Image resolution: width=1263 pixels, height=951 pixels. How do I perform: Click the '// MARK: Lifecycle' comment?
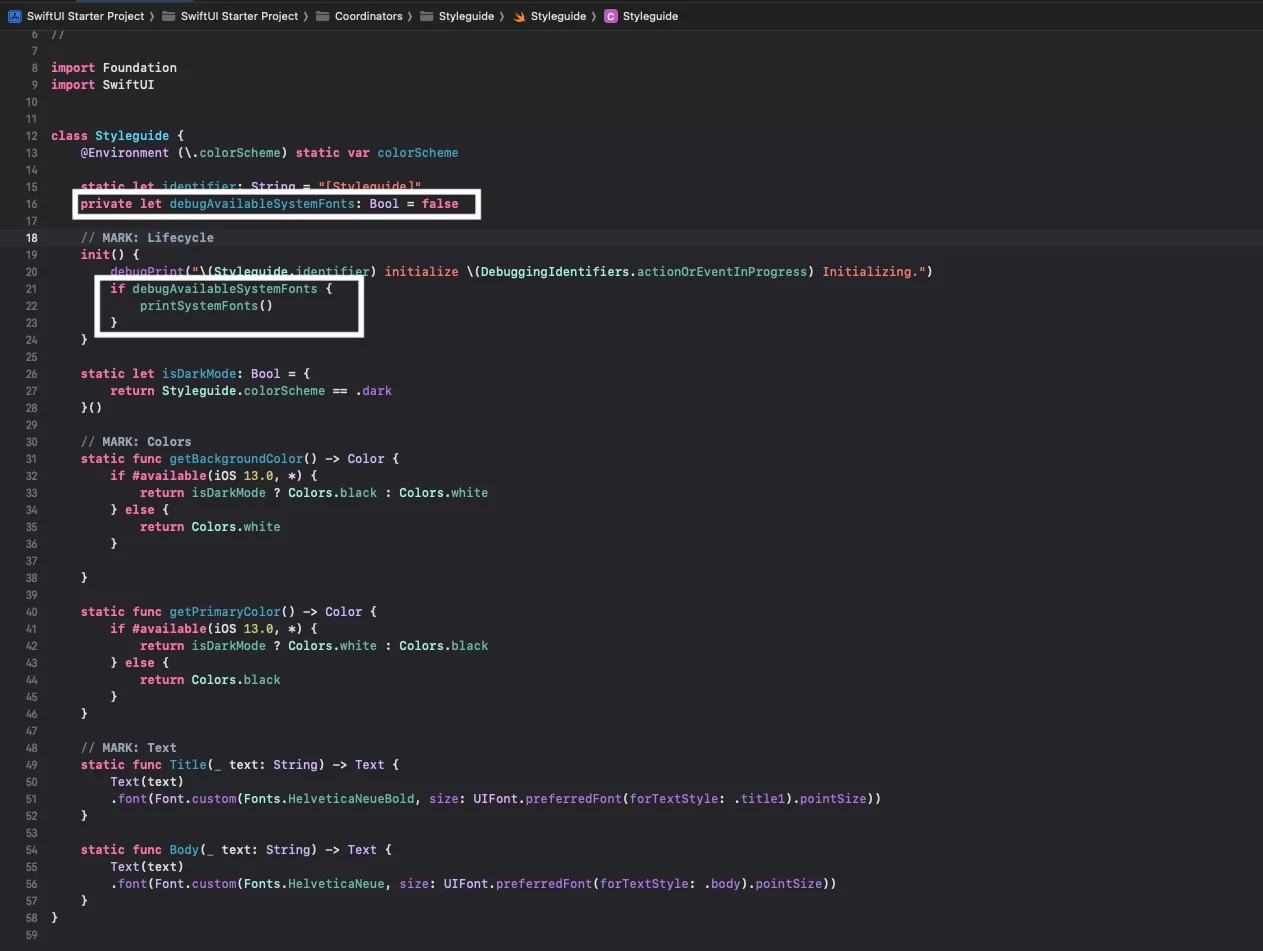(147, 238)
